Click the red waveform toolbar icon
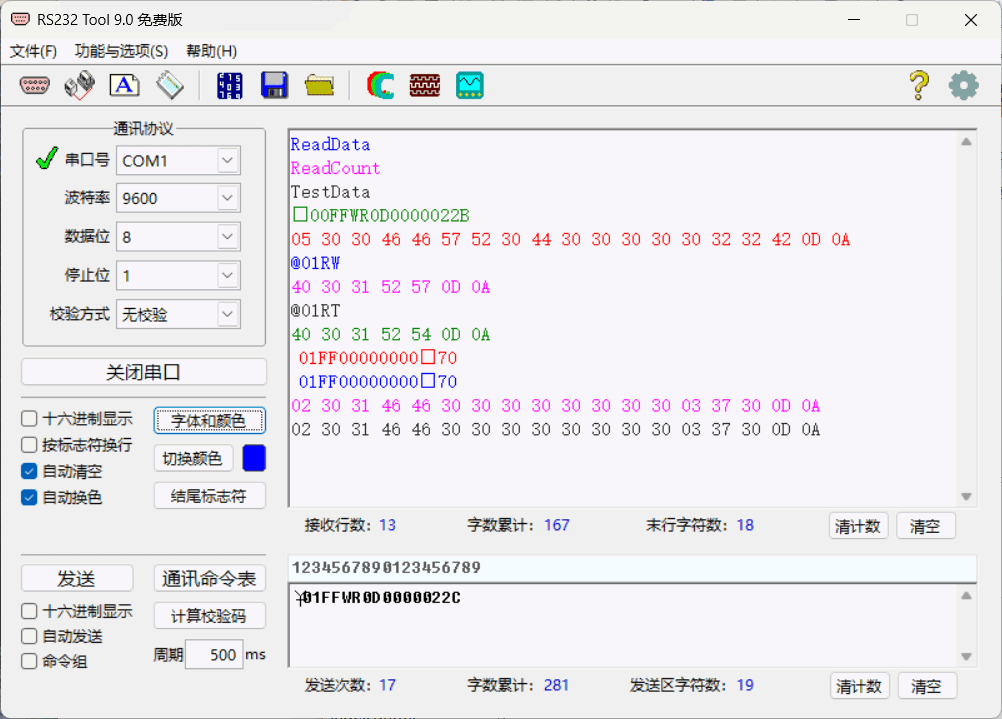Viewport: 1002px width, 719px height. click(x=425, y=85)
